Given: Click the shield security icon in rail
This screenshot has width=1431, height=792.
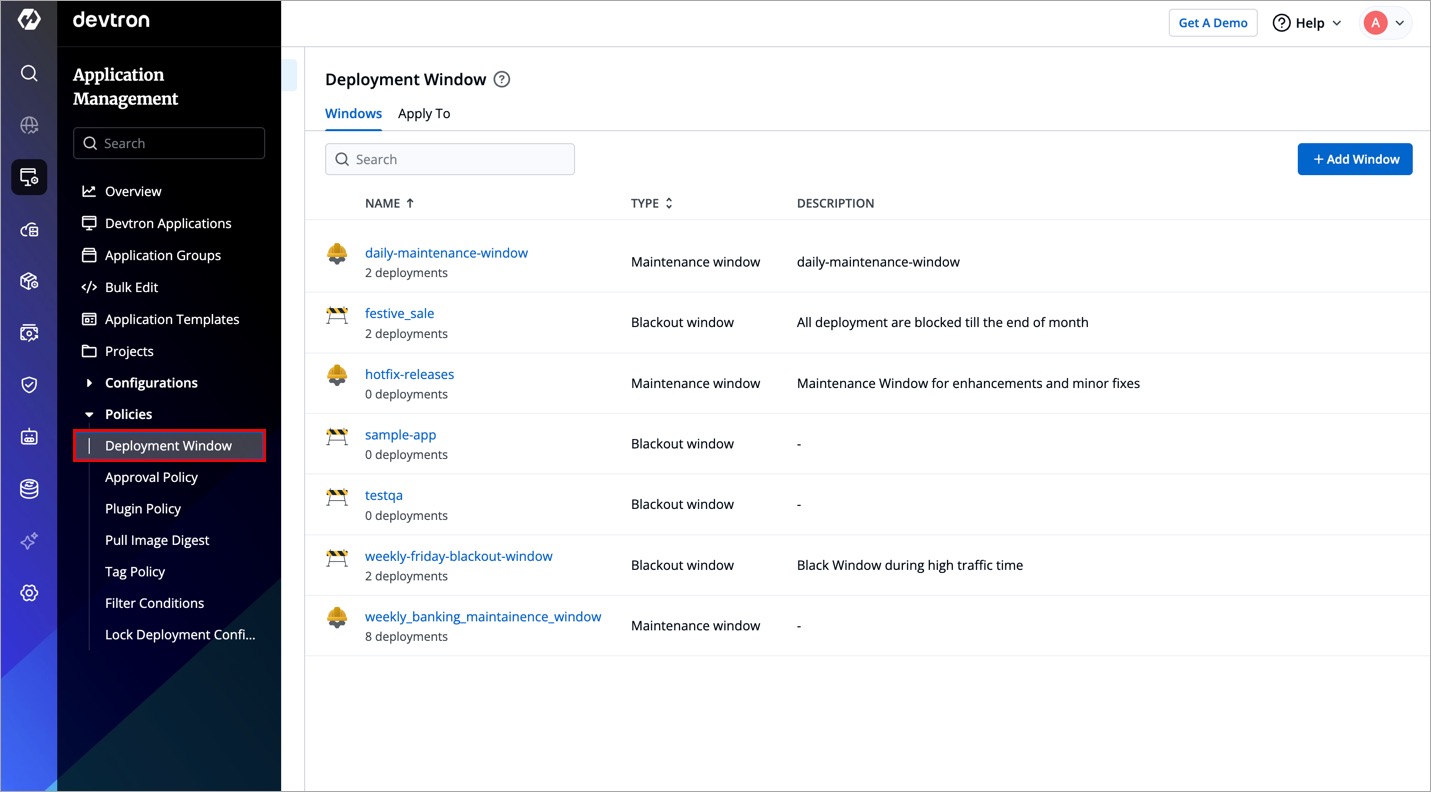Looking at the screenshot, I should tap(29, 385).
